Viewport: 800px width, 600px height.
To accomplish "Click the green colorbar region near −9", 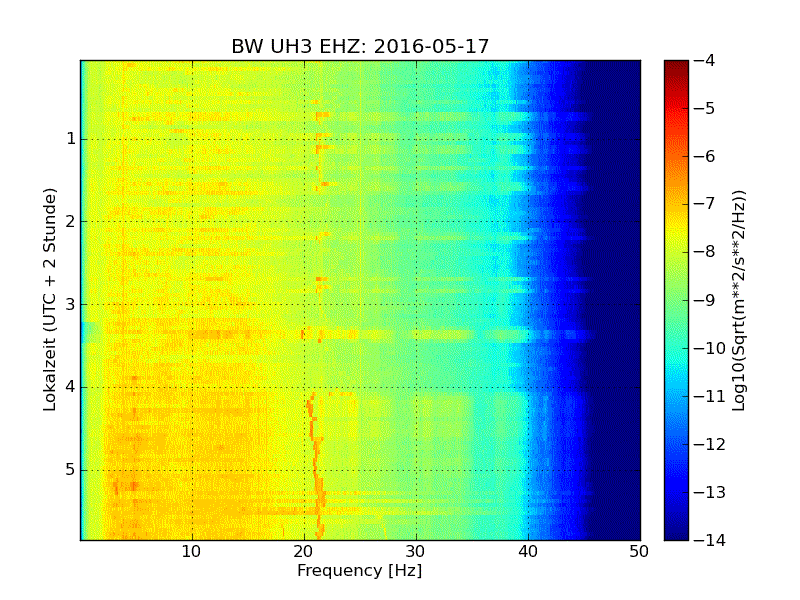I will click(676, 300).
